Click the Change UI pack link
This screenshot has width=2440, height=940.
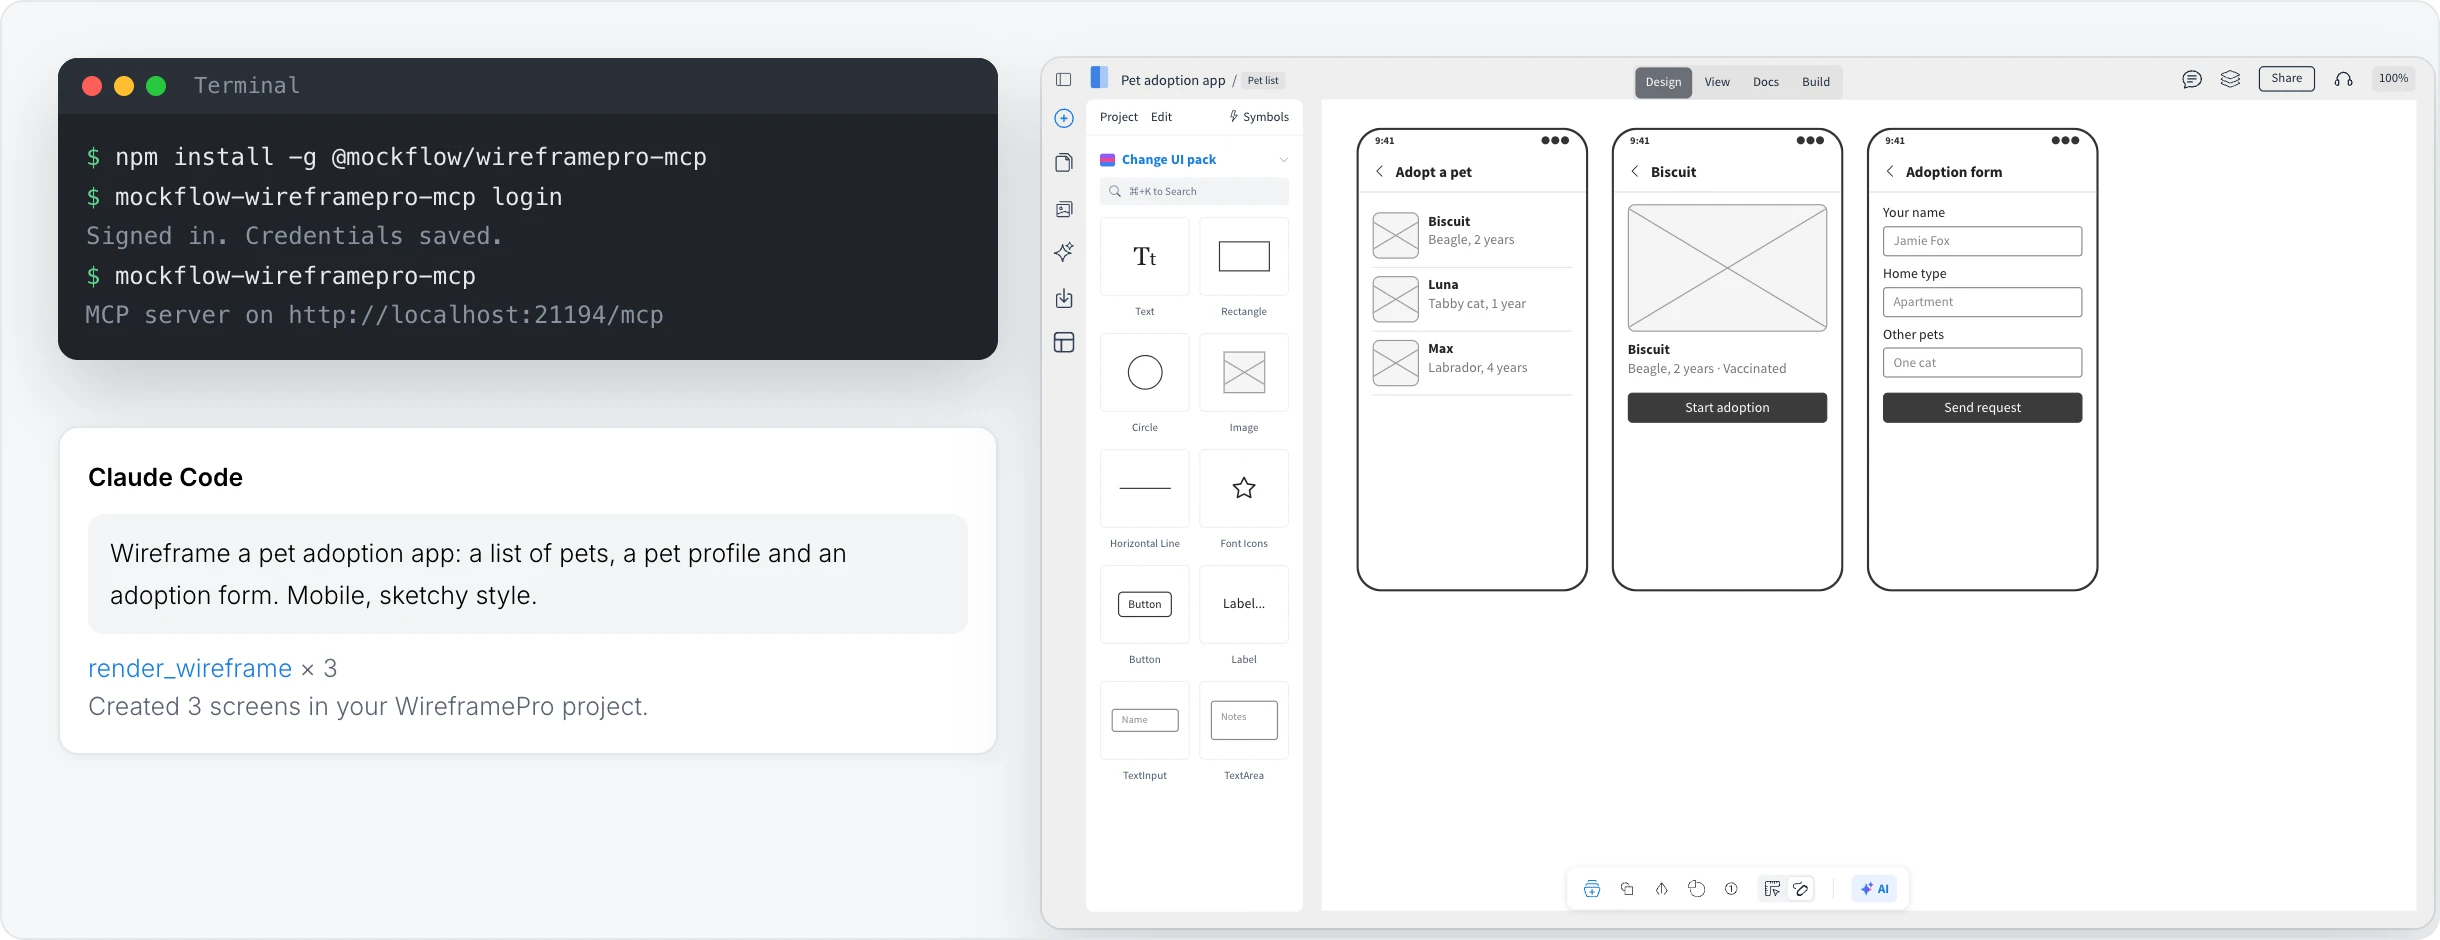(x=1168, y=160)
